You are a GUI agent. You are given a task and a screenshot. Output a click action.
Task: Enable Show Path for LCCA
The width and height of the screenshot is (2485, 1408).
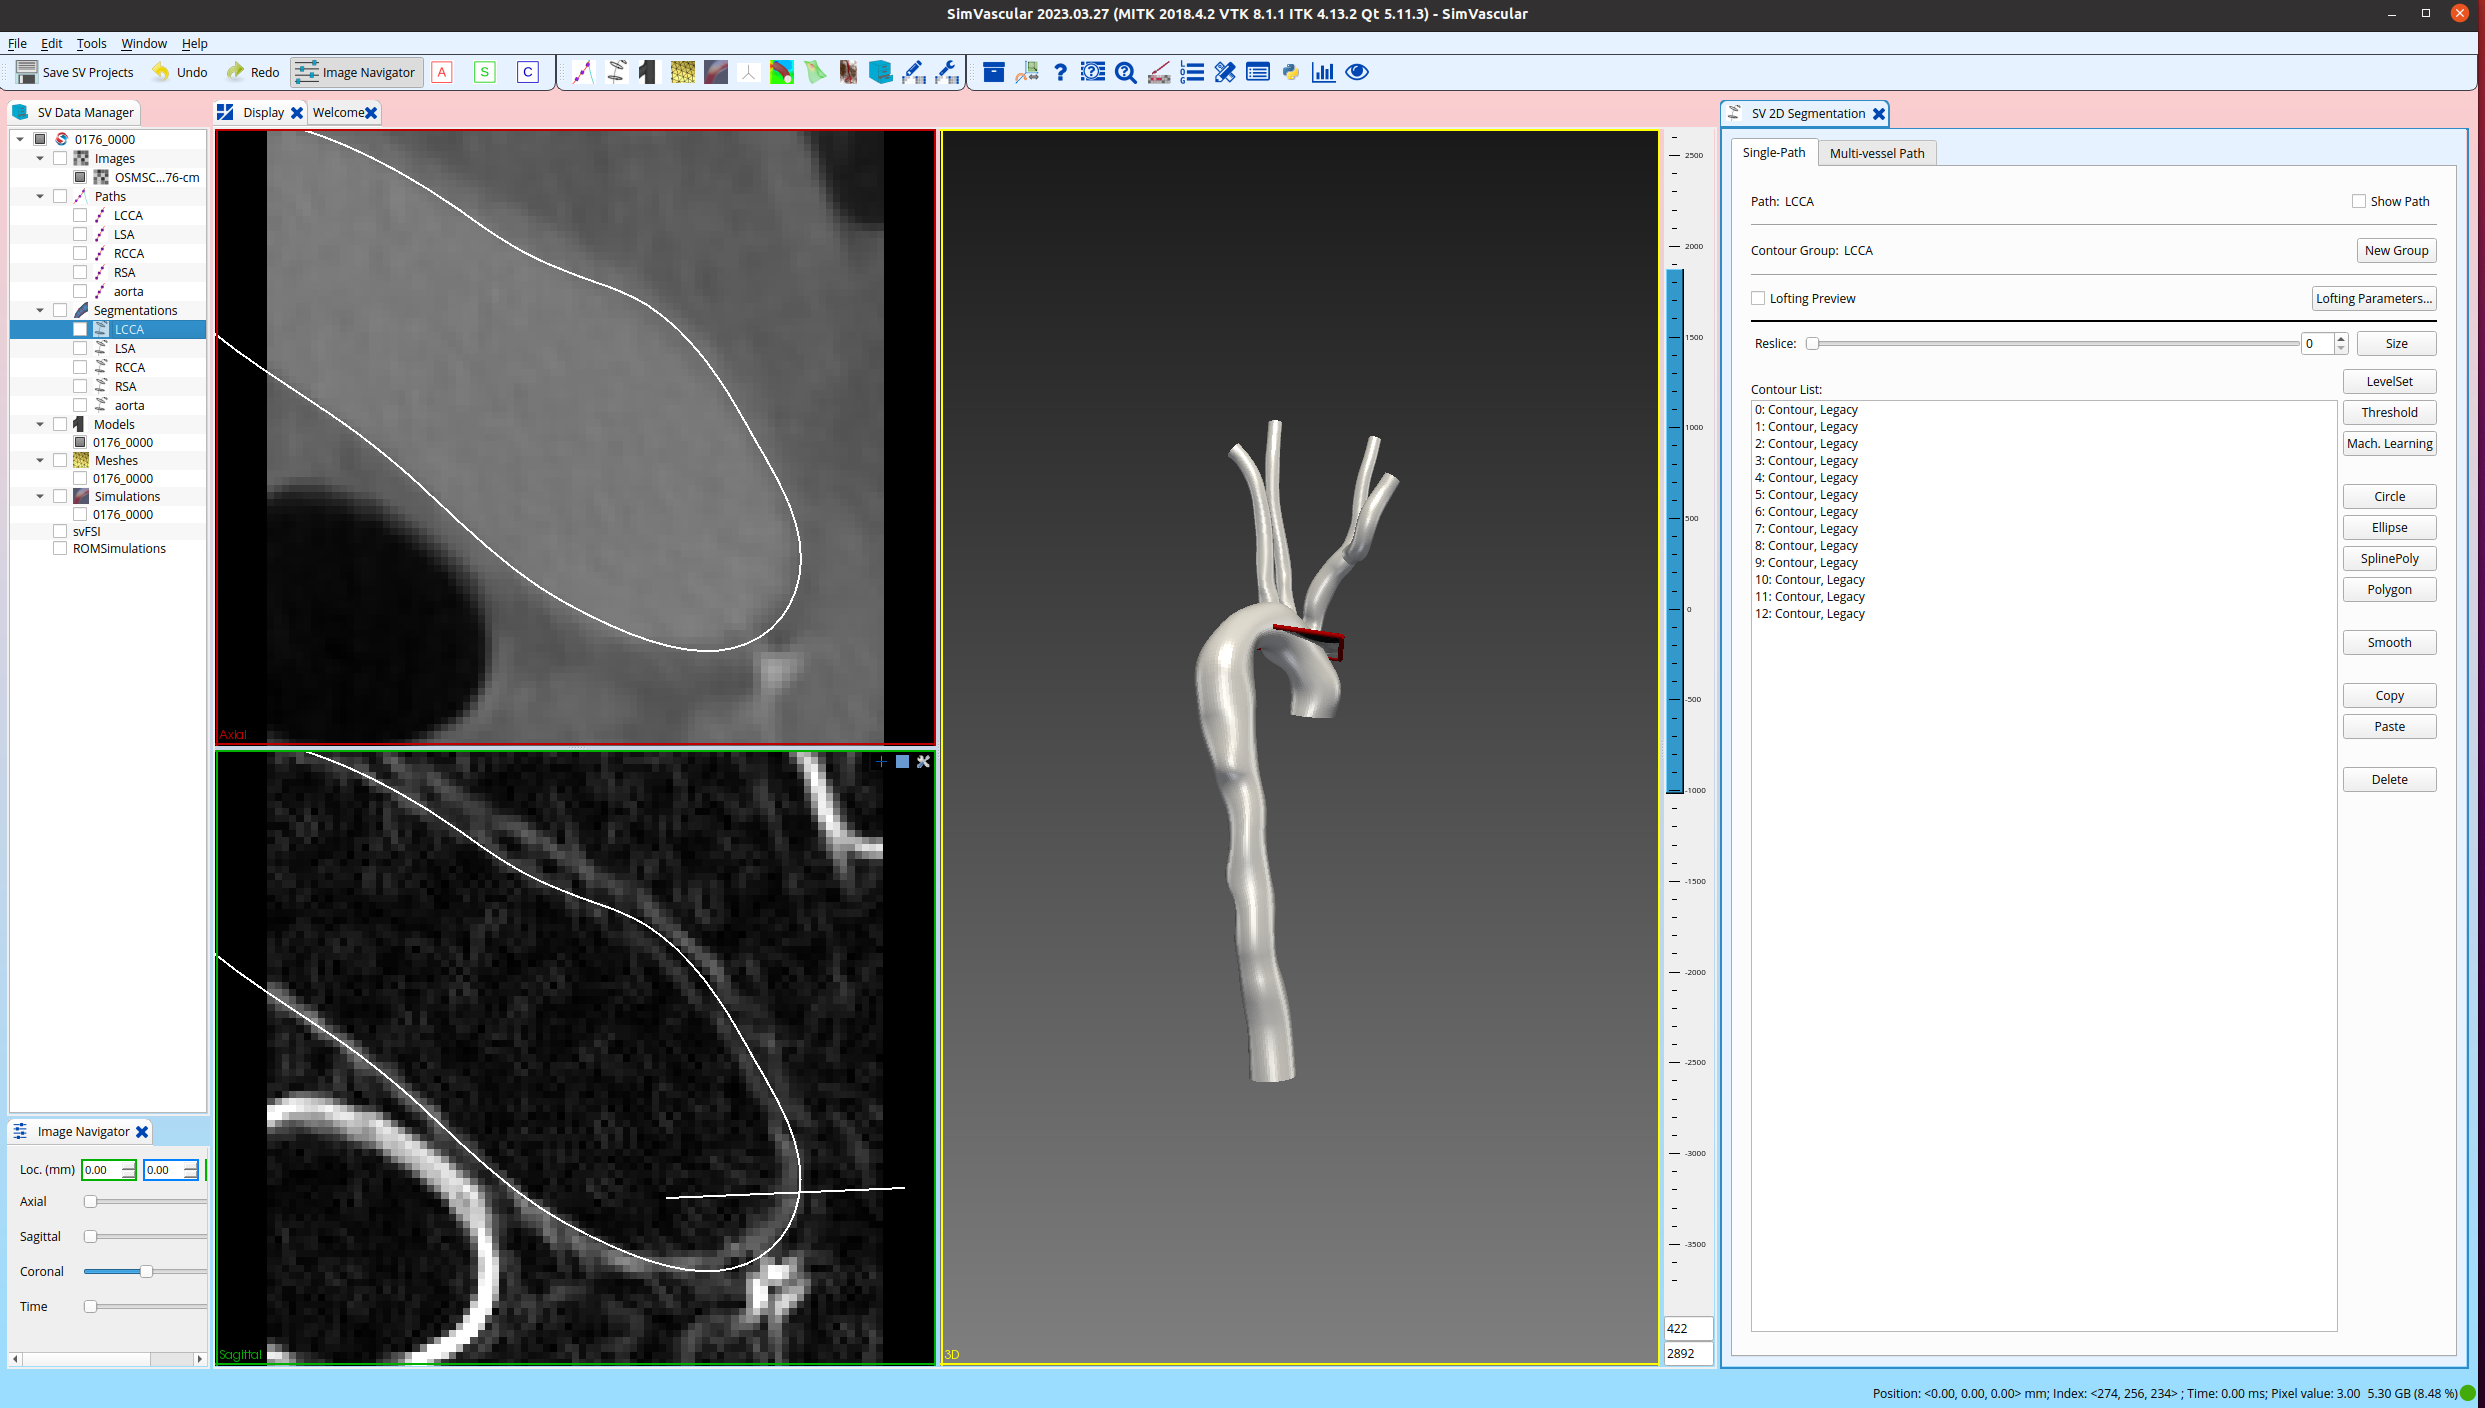coord(2358,201)
